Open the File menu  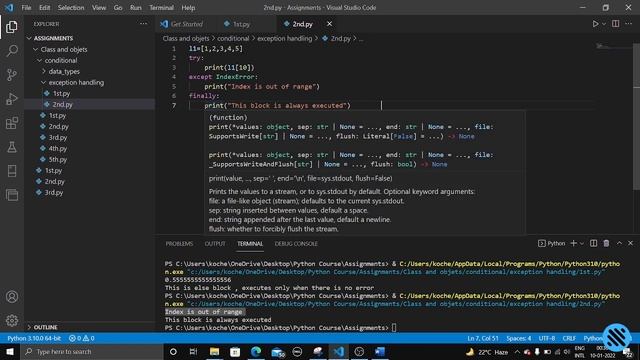(26, 7)
